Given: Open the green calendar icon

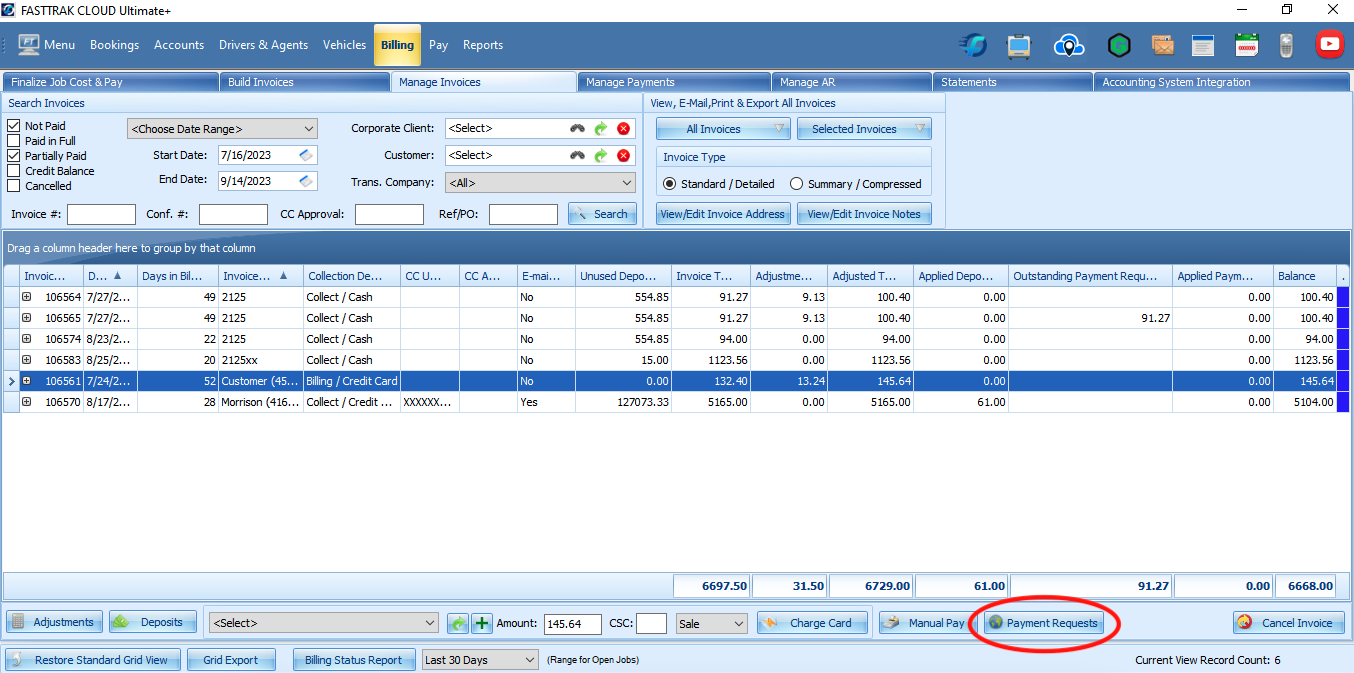Looking at the screenshot, I should tap(1246, 45).
